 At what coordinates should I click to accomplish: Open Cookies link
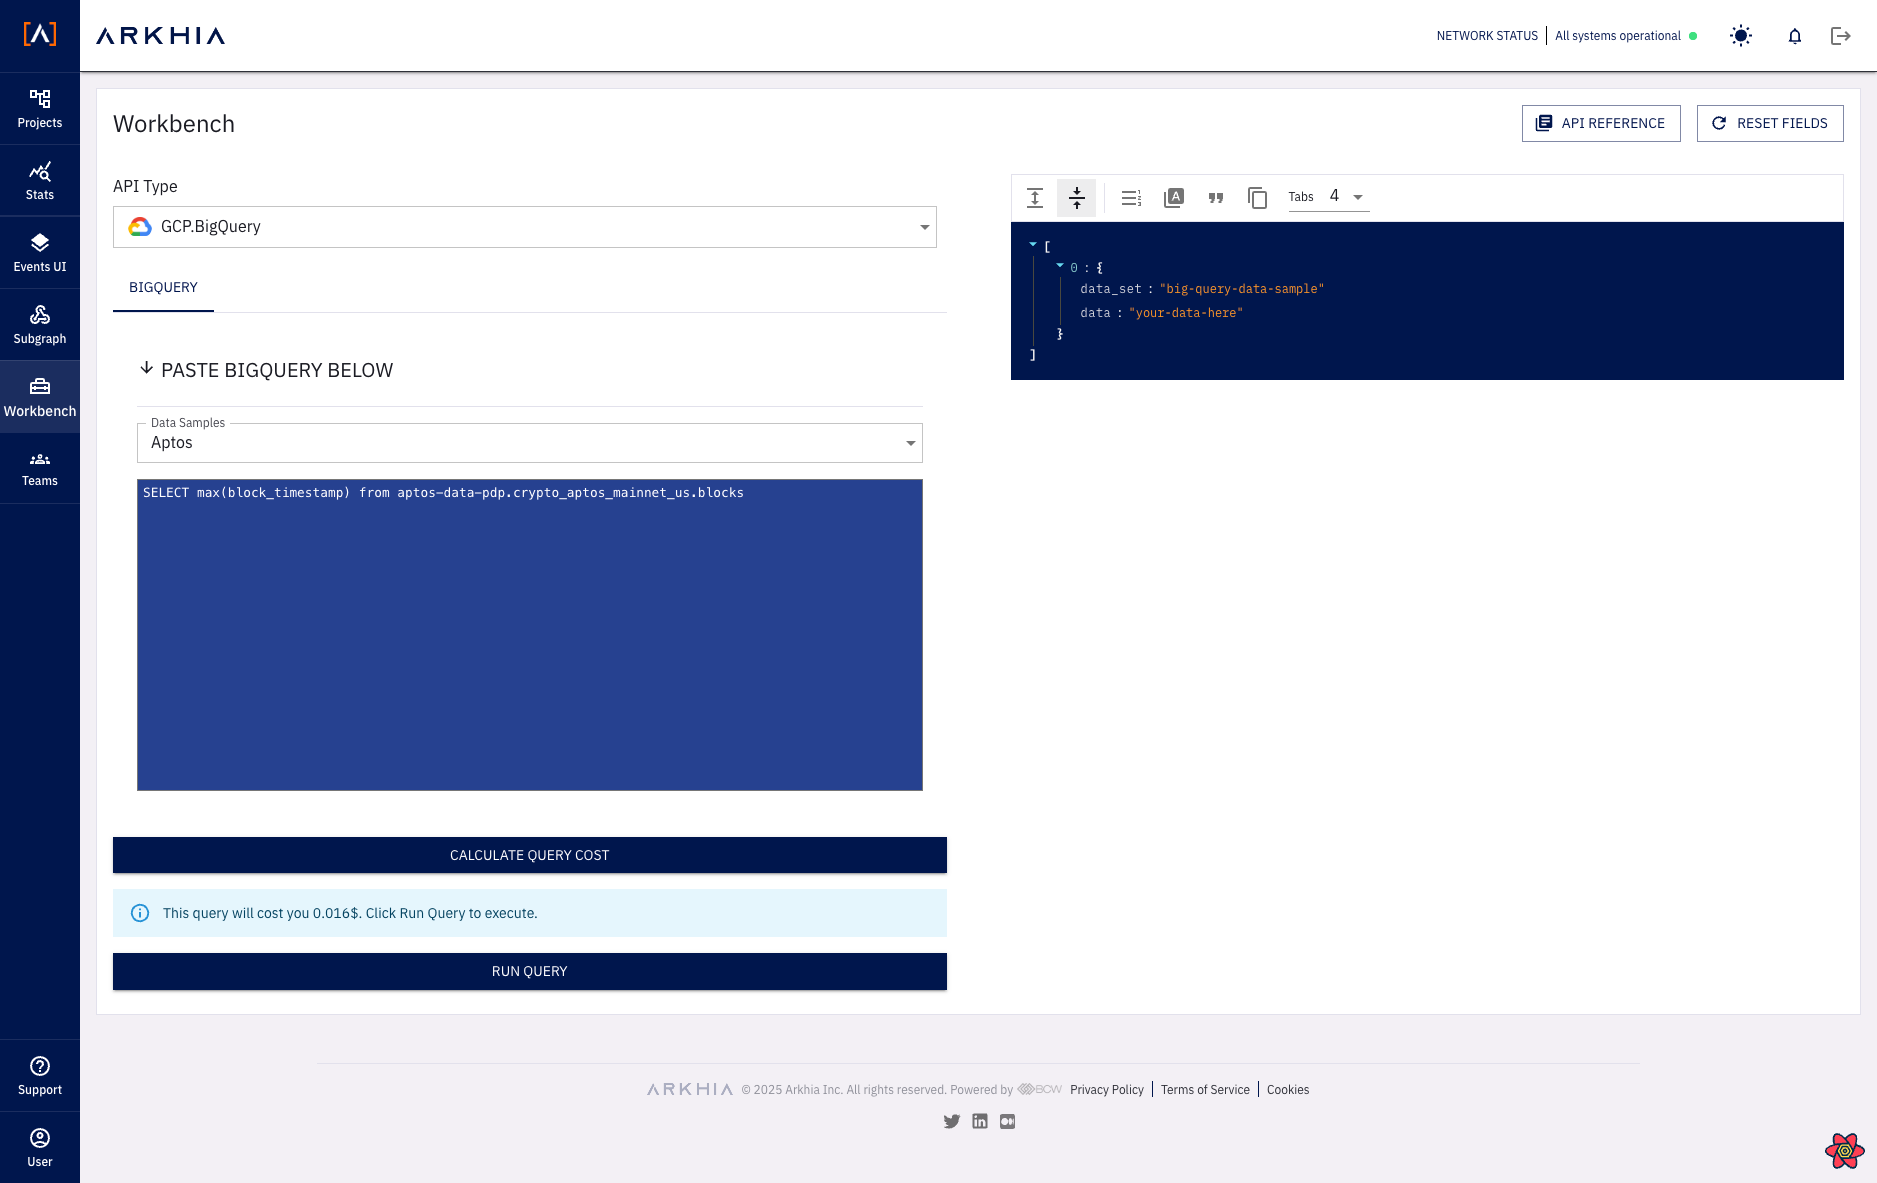1288,1090
